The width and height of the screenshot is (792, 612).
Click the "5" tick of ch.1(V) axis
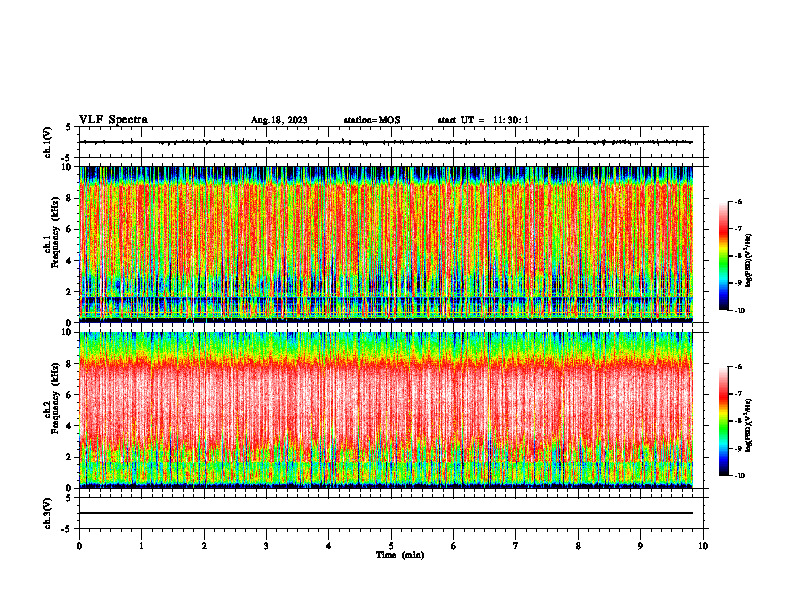(x=70, y=127)
